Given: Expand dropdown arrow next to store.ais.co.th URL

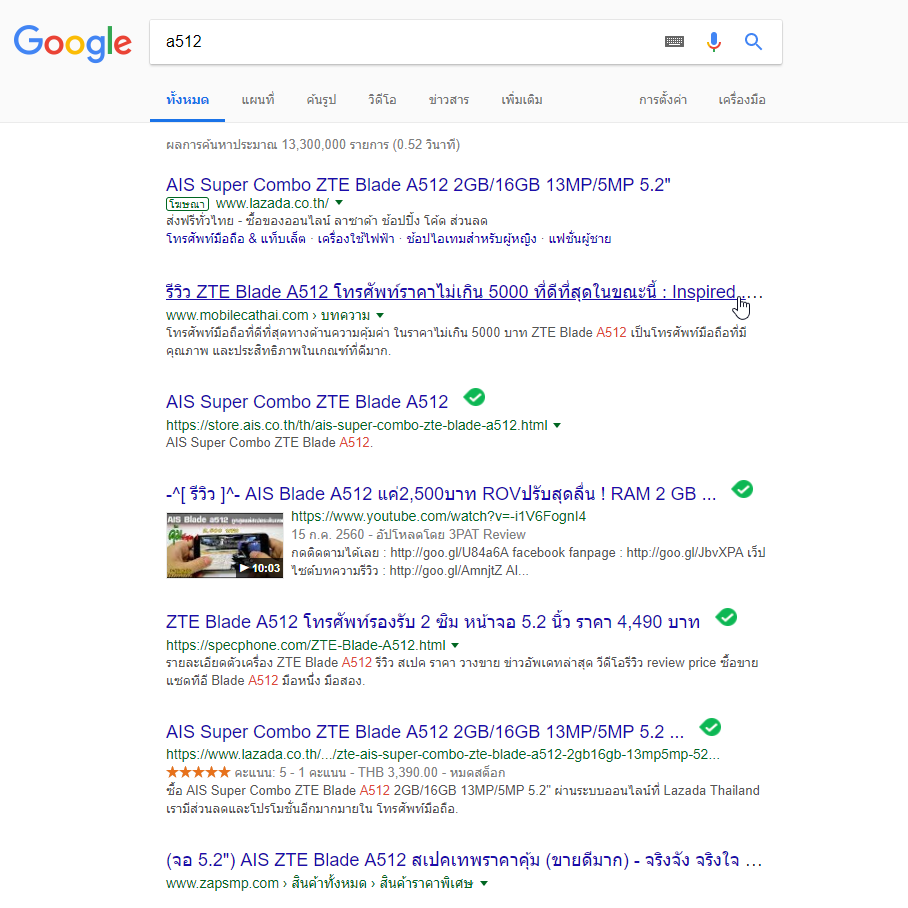Looking at the screenshot, I should (557, 426).
